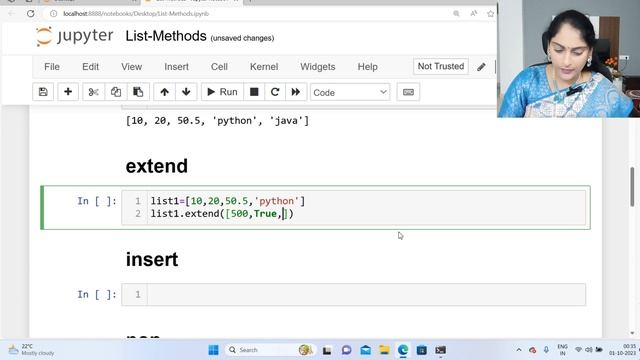This screenshot has height=360, width=640.
Task: Click the notebook vertical scrollbar thumb
Action: tap(632, 186)
